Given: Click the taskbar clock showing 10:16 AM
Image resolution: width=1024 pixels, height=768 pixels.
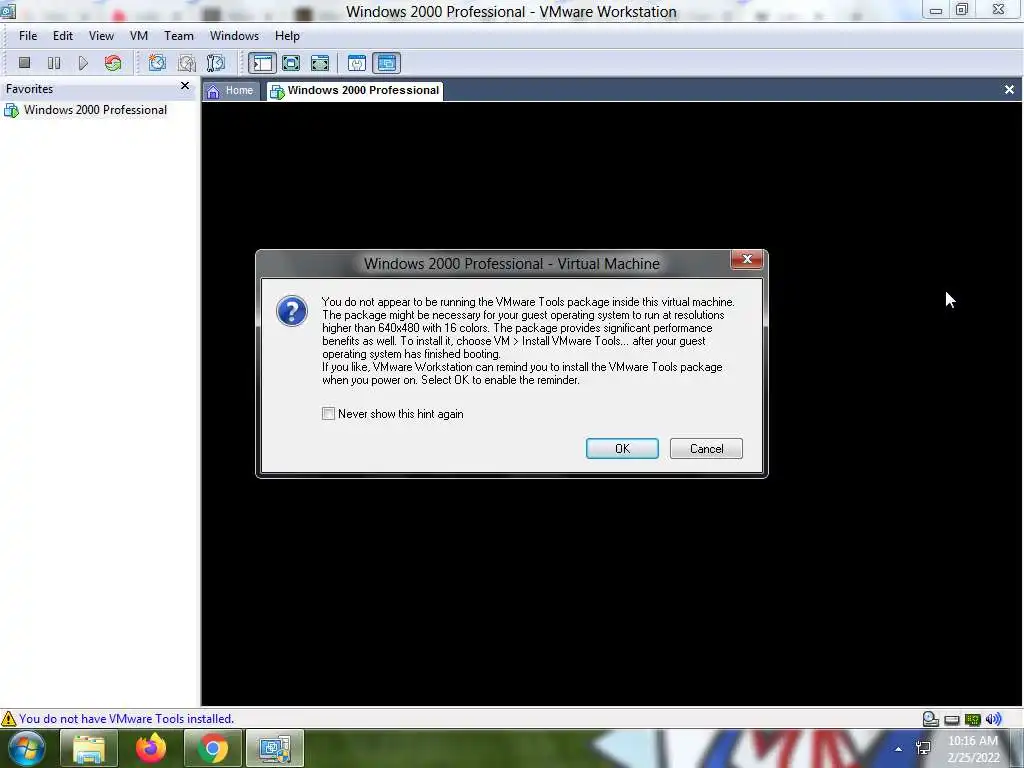Looking at the screenshot, I should pos(973,749).
